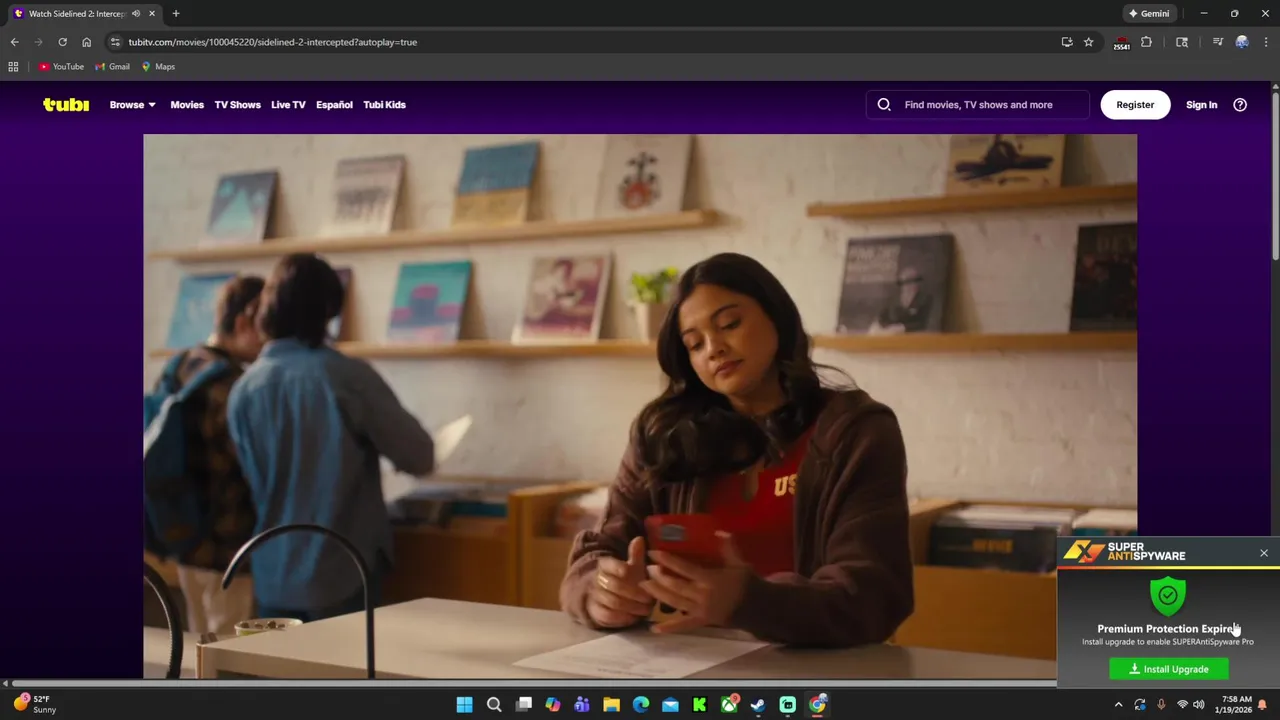Open the Browse dropdown menu
This screenshot has width=1280, height=720.
(132, 104)
